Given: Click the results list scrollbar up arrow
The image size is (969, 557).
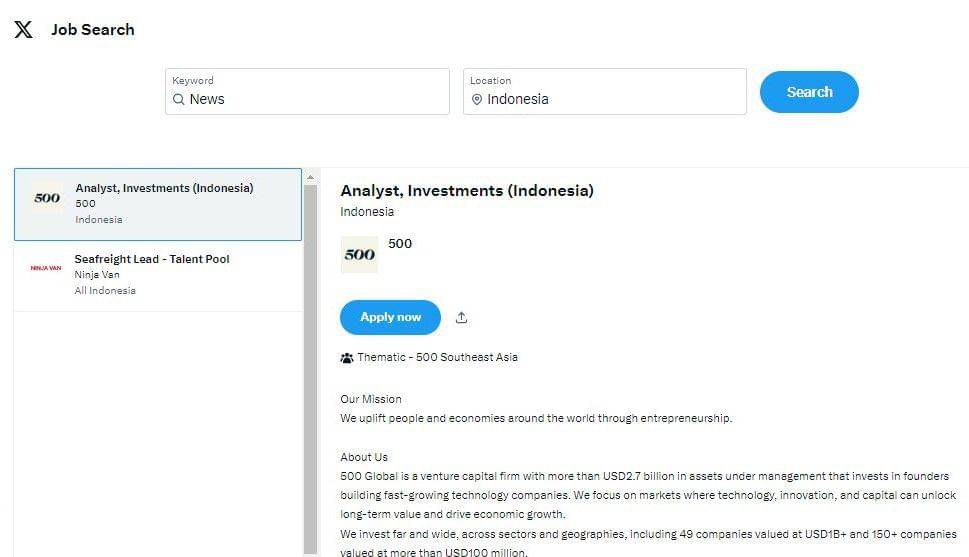Looking at the screenshot, I should [310, 177].
